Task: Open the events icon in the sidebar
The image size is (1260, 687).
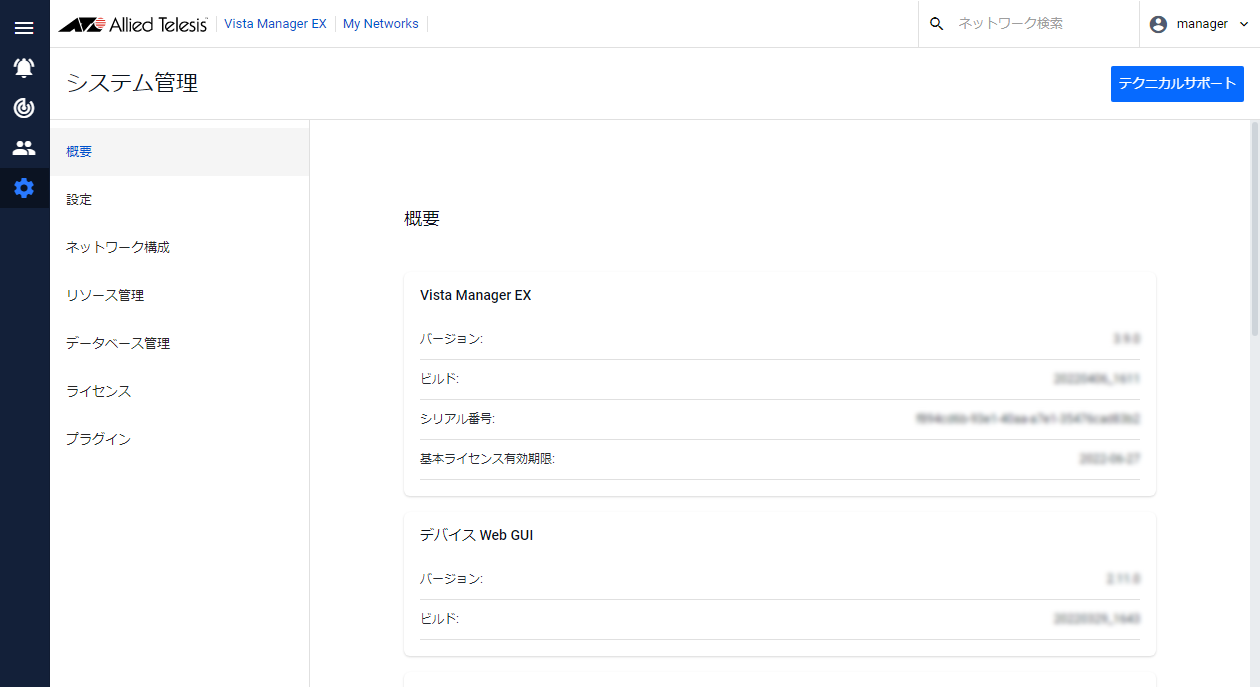Action: click(x=24, y=107)
